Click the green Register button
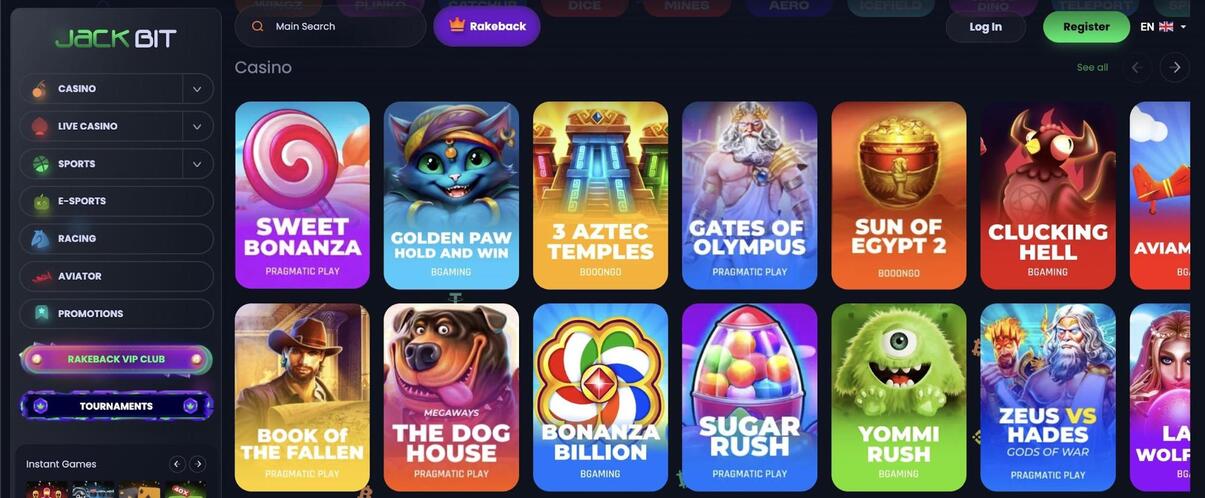Viewport: 1205px width, 498px height. click(x=1086, y=27)
